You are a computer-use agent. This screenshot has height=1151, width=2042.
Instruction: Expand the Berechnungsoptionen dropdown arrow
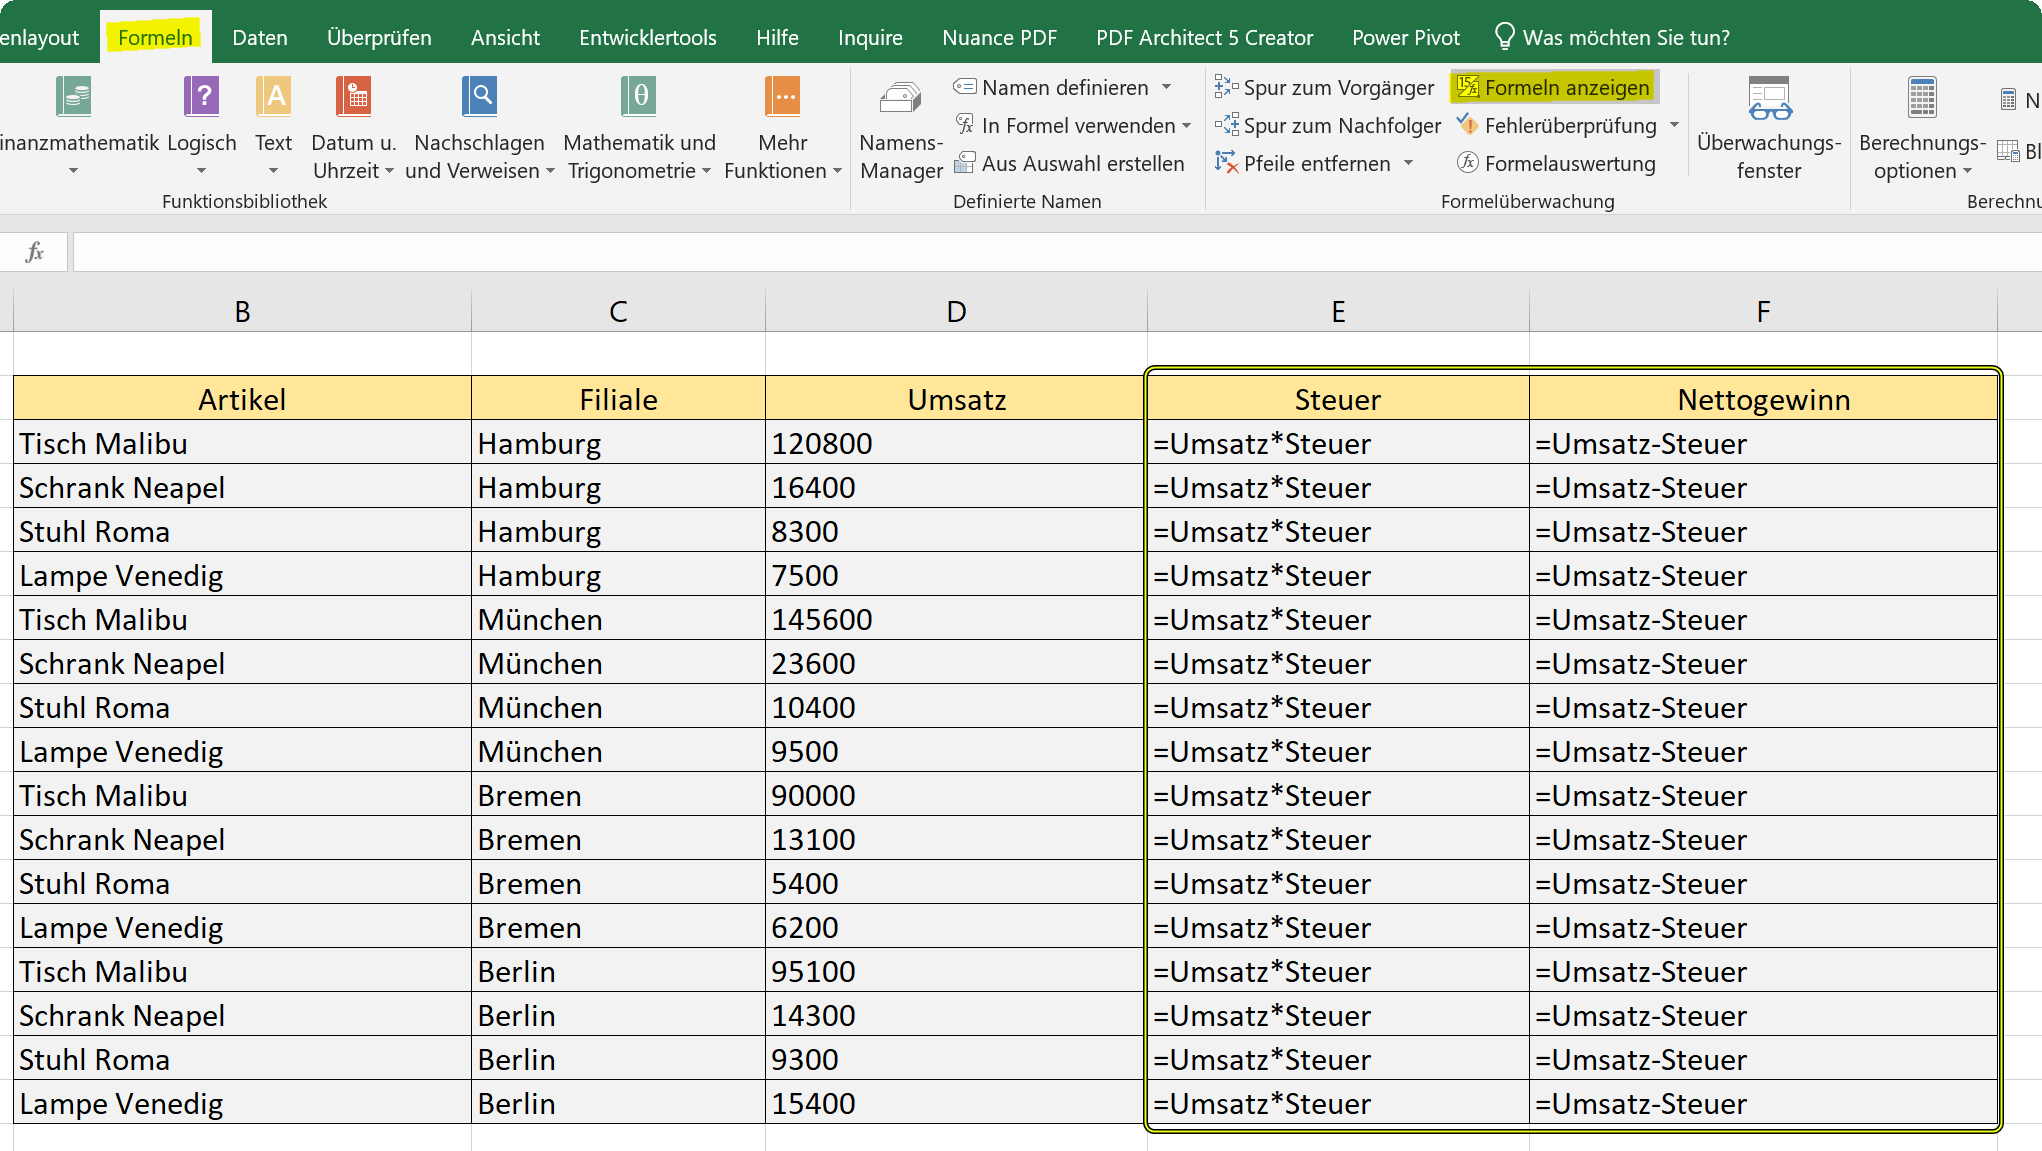(x=1968, y=171)
